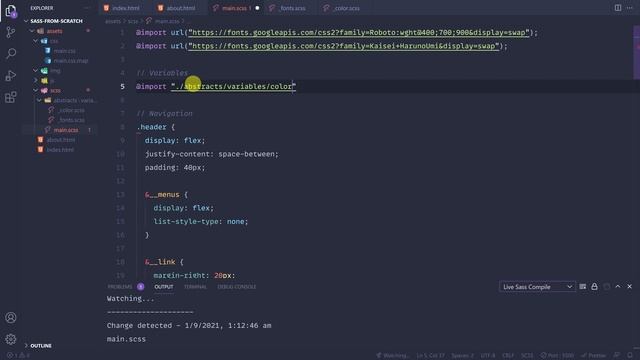
Task: Click the Problems count badge
Action: tap(141, 287)
